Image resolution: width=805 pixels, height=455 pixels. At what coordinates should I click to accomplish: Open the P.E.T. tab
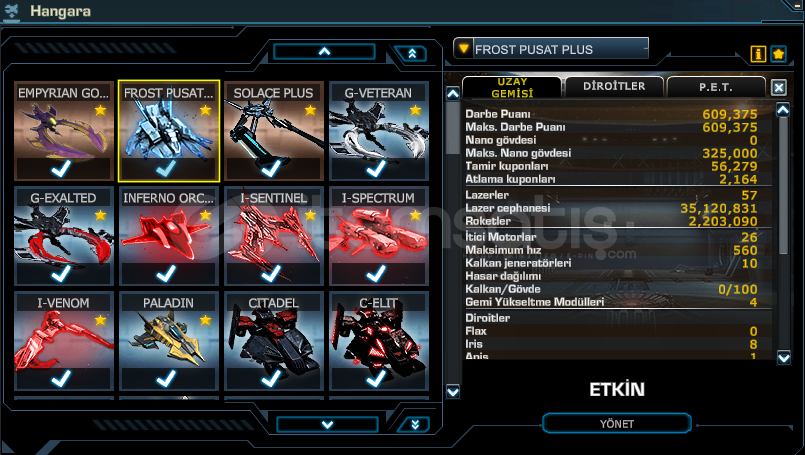716,87
